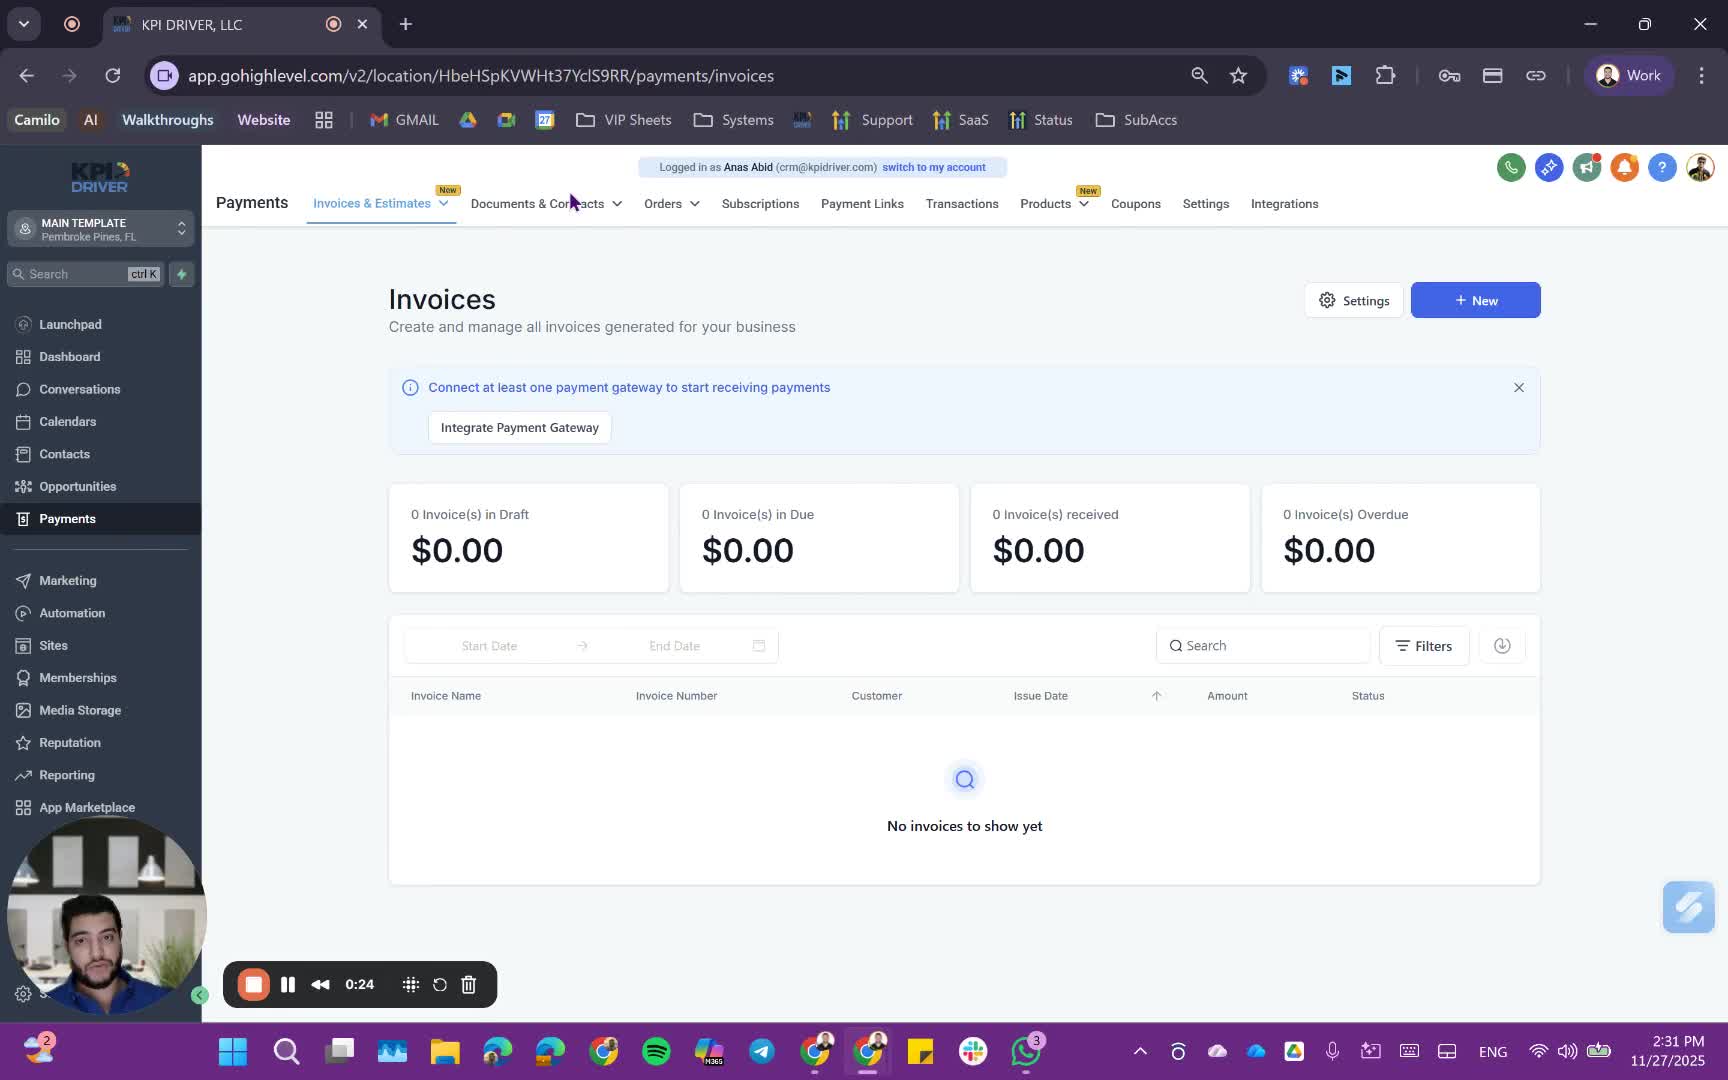Screen dimensions: 1728x1080
Task: Create a New invoice
Action: [1476, 300]
